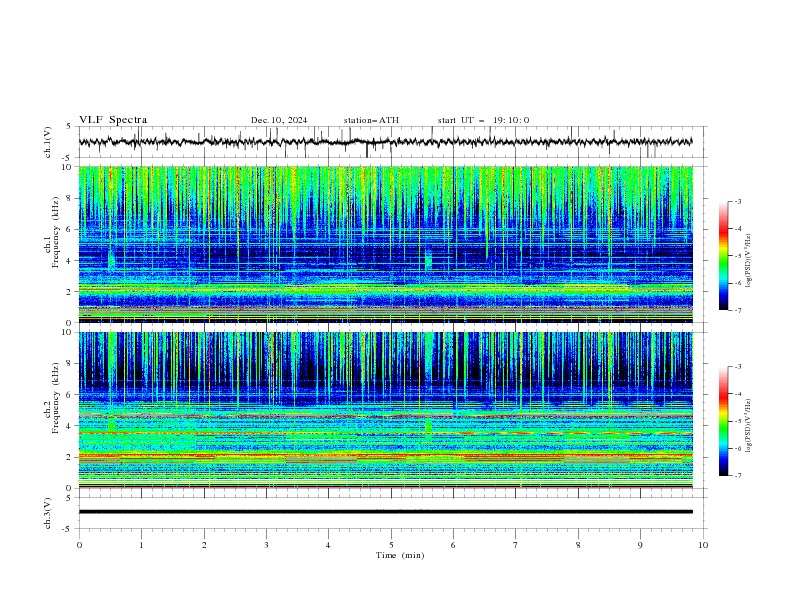Image resolution: width=792 pixels, height=612 pixels.
Task: Click the ch.2 PSD color bar
Action: pyautogui.click(x=723, y=421)
